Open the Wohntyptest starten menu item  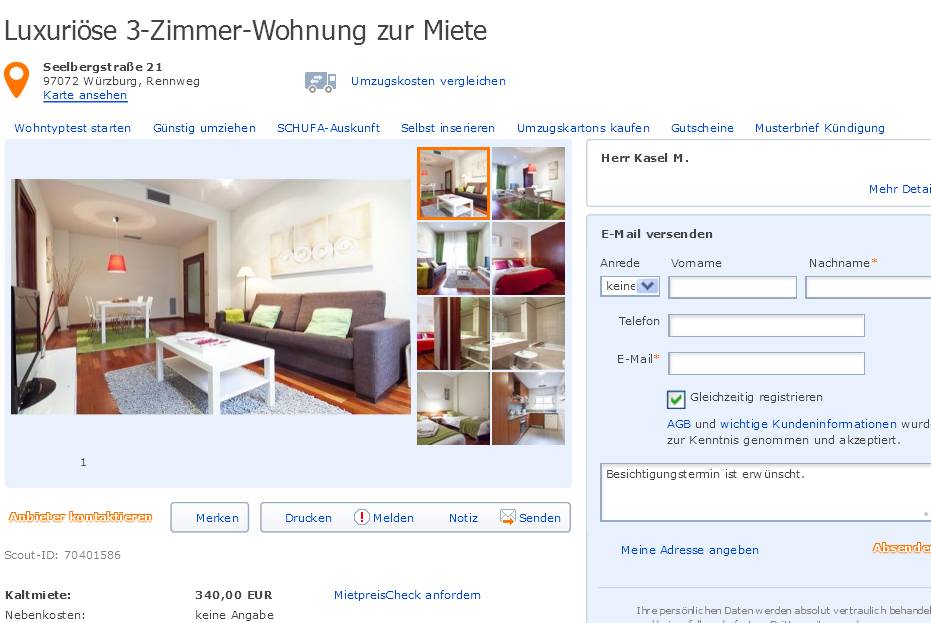click(72, 128)
